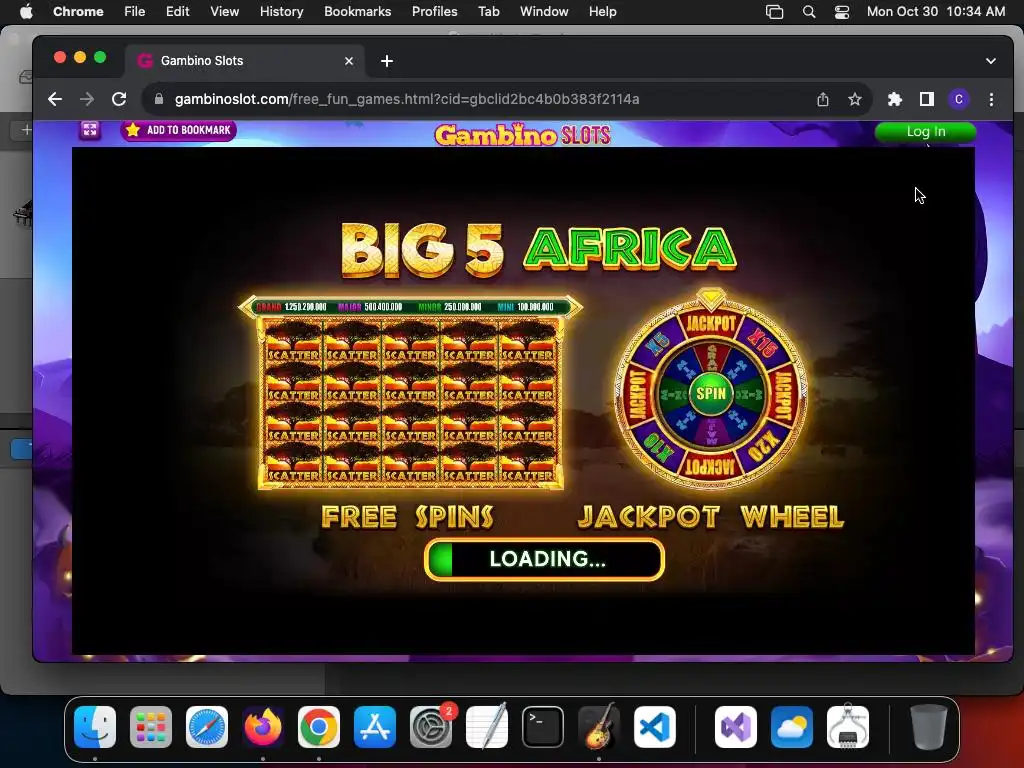Open Chrome from the dock

click(319, 727)
